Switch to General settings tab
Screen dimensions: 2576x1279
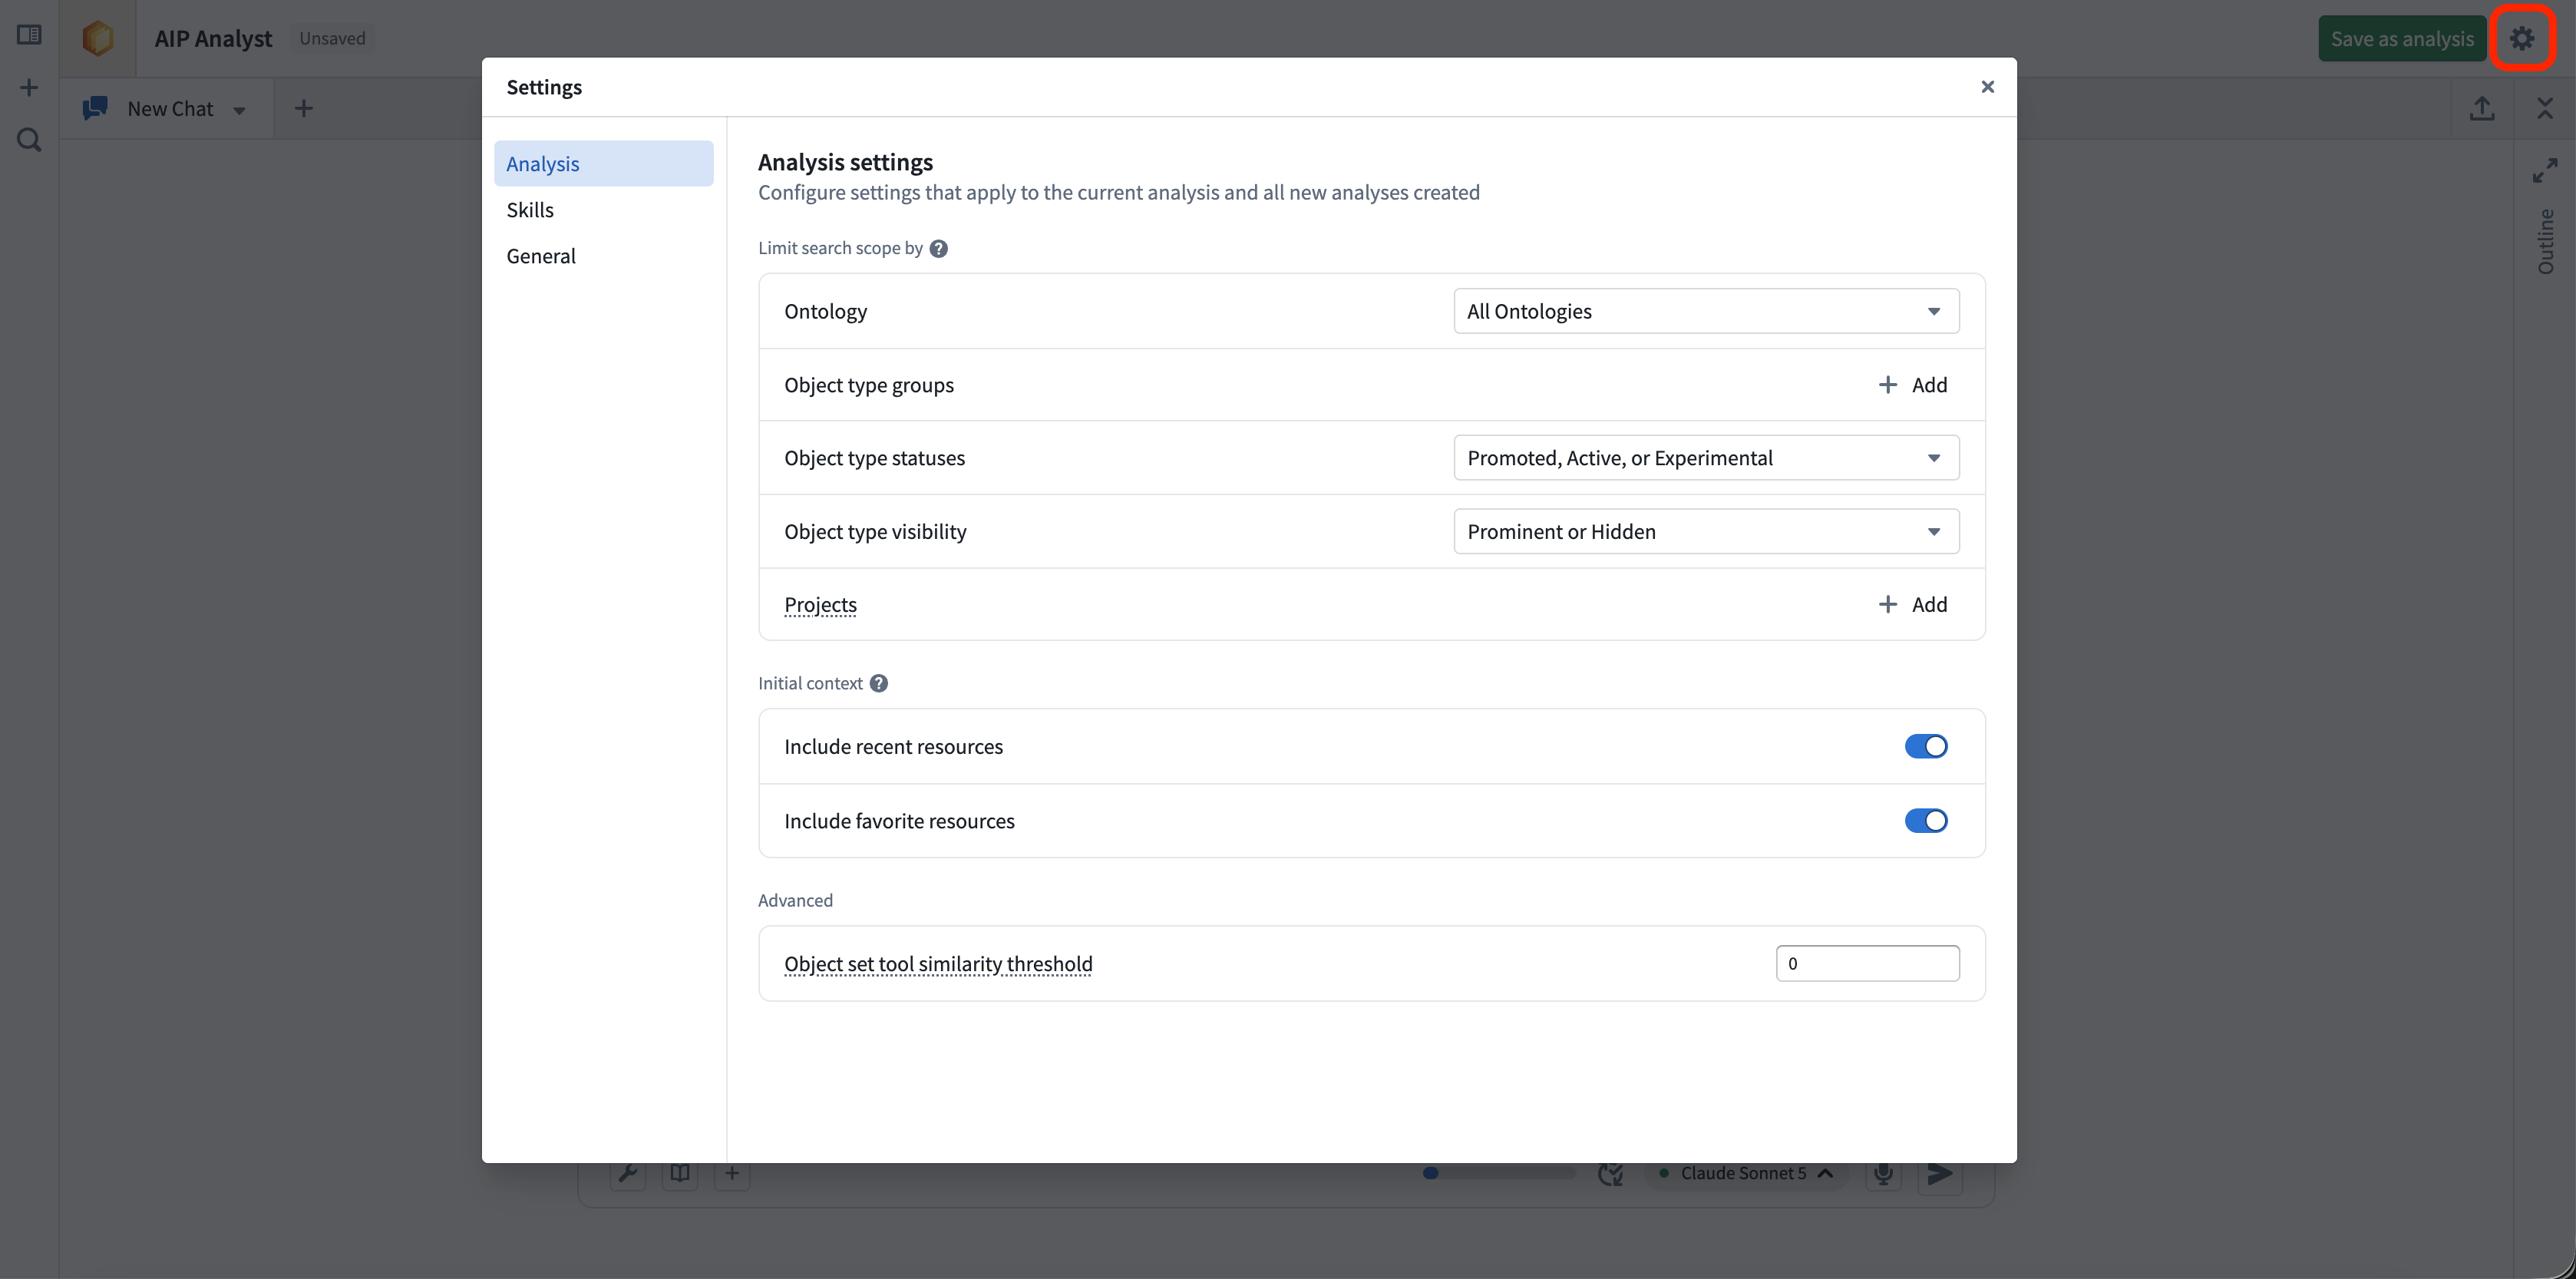(x=603, y=255)
